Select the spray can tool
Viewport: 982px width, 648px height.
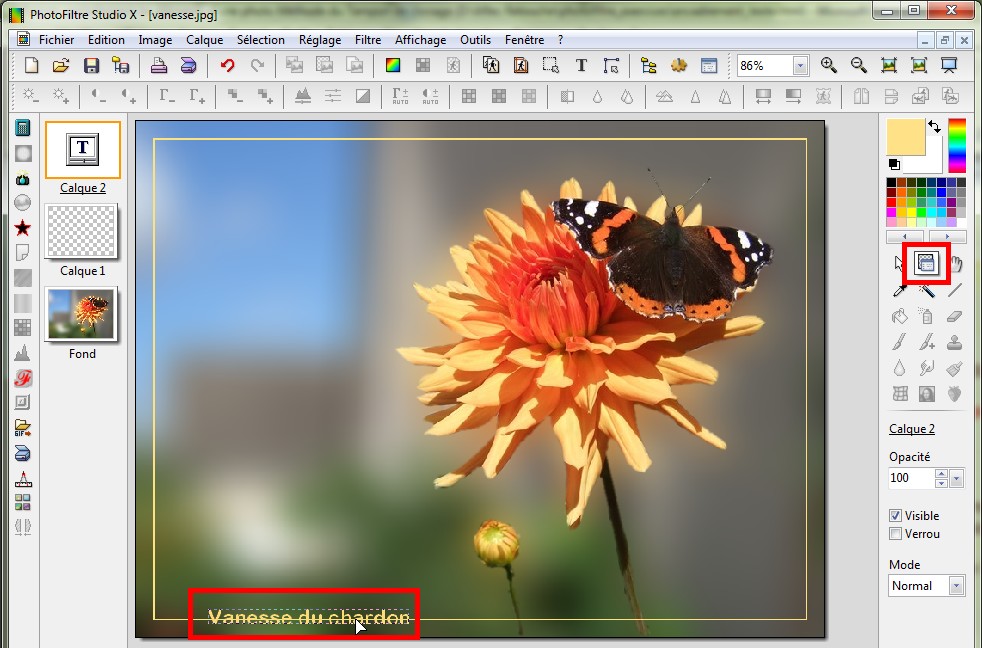click(927, 316)
